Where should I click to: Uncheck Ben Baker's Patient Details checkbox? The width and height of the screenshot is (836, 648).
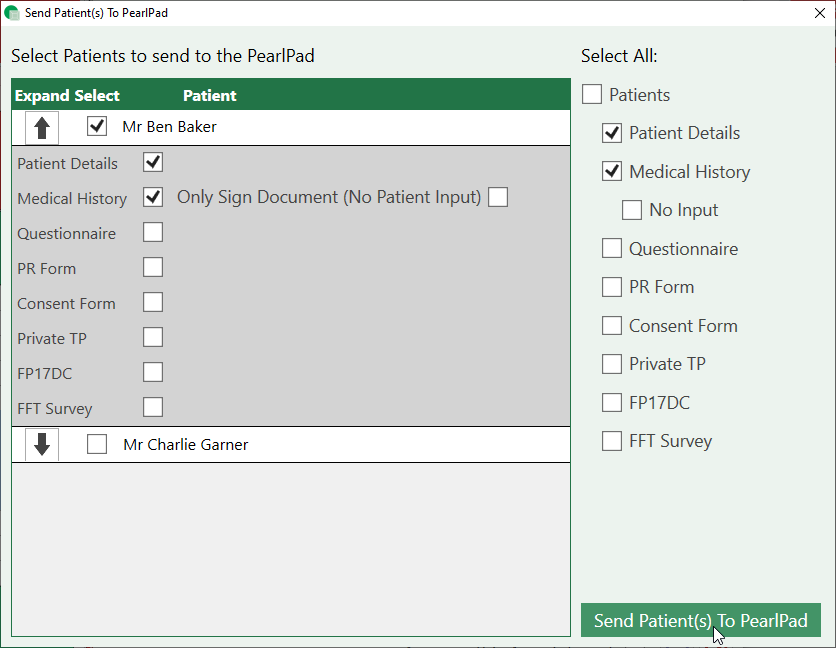(x=153, y=162)
